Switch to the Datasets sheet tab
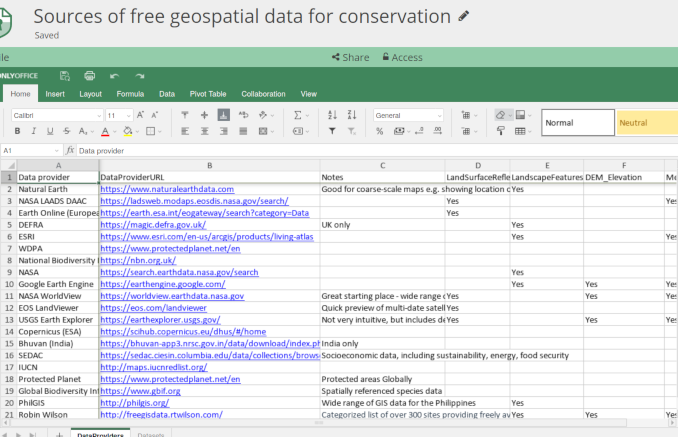 (x=150, y=434)
